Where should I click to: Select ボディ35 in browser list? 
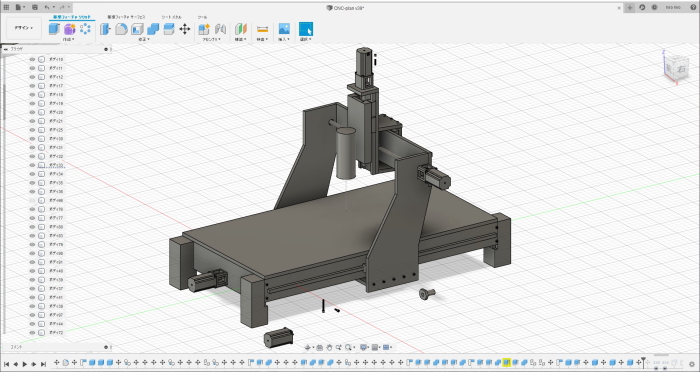pos(56,183)
